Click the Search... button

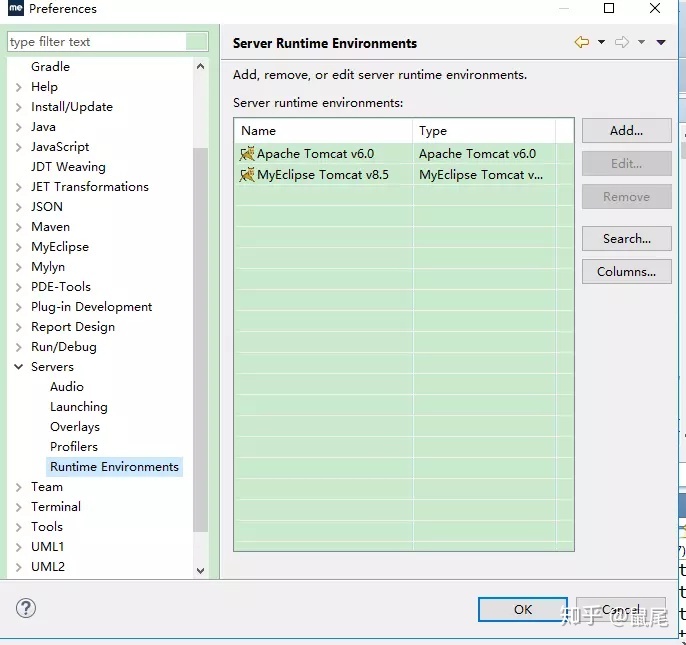pyautogui.click(x=626, y=238)
